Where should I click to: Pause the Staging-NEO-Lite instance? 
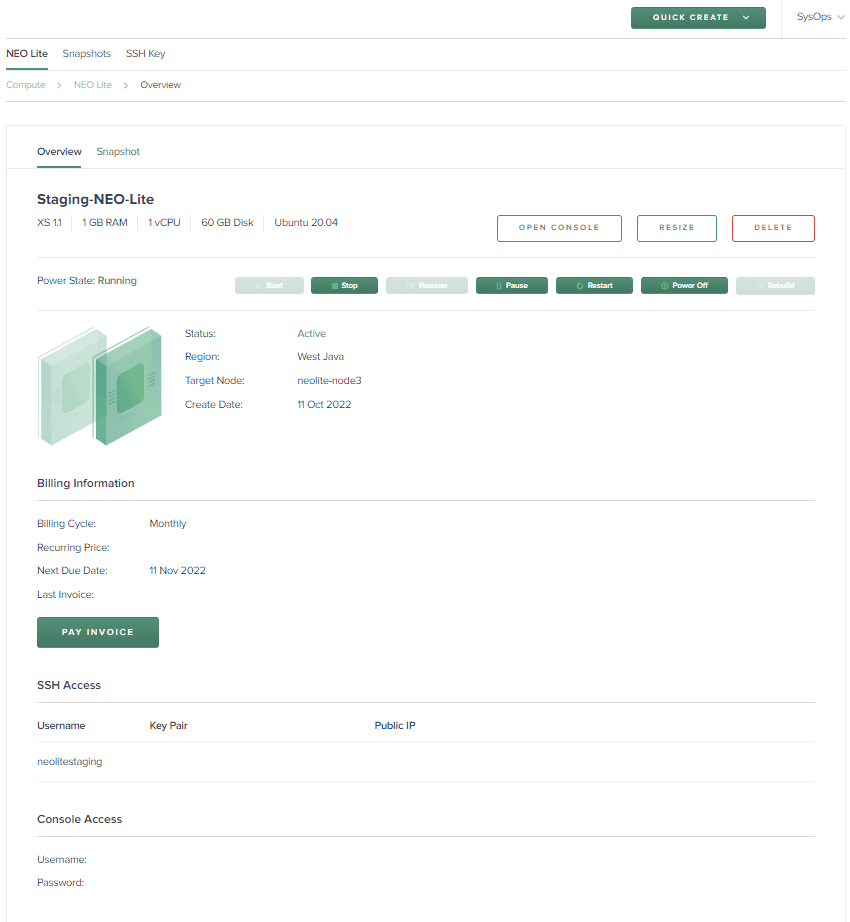click(x=511, y=286)
